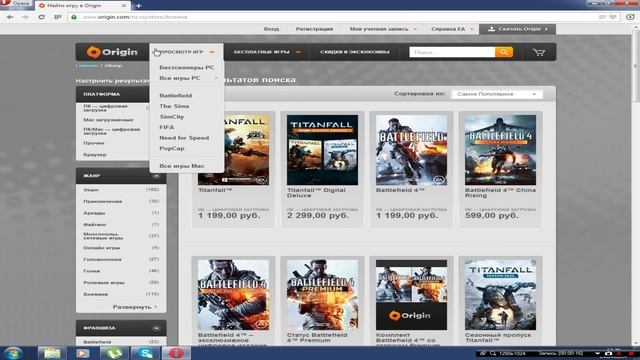Open File Explorer from taskbar

tap(52, 353)
